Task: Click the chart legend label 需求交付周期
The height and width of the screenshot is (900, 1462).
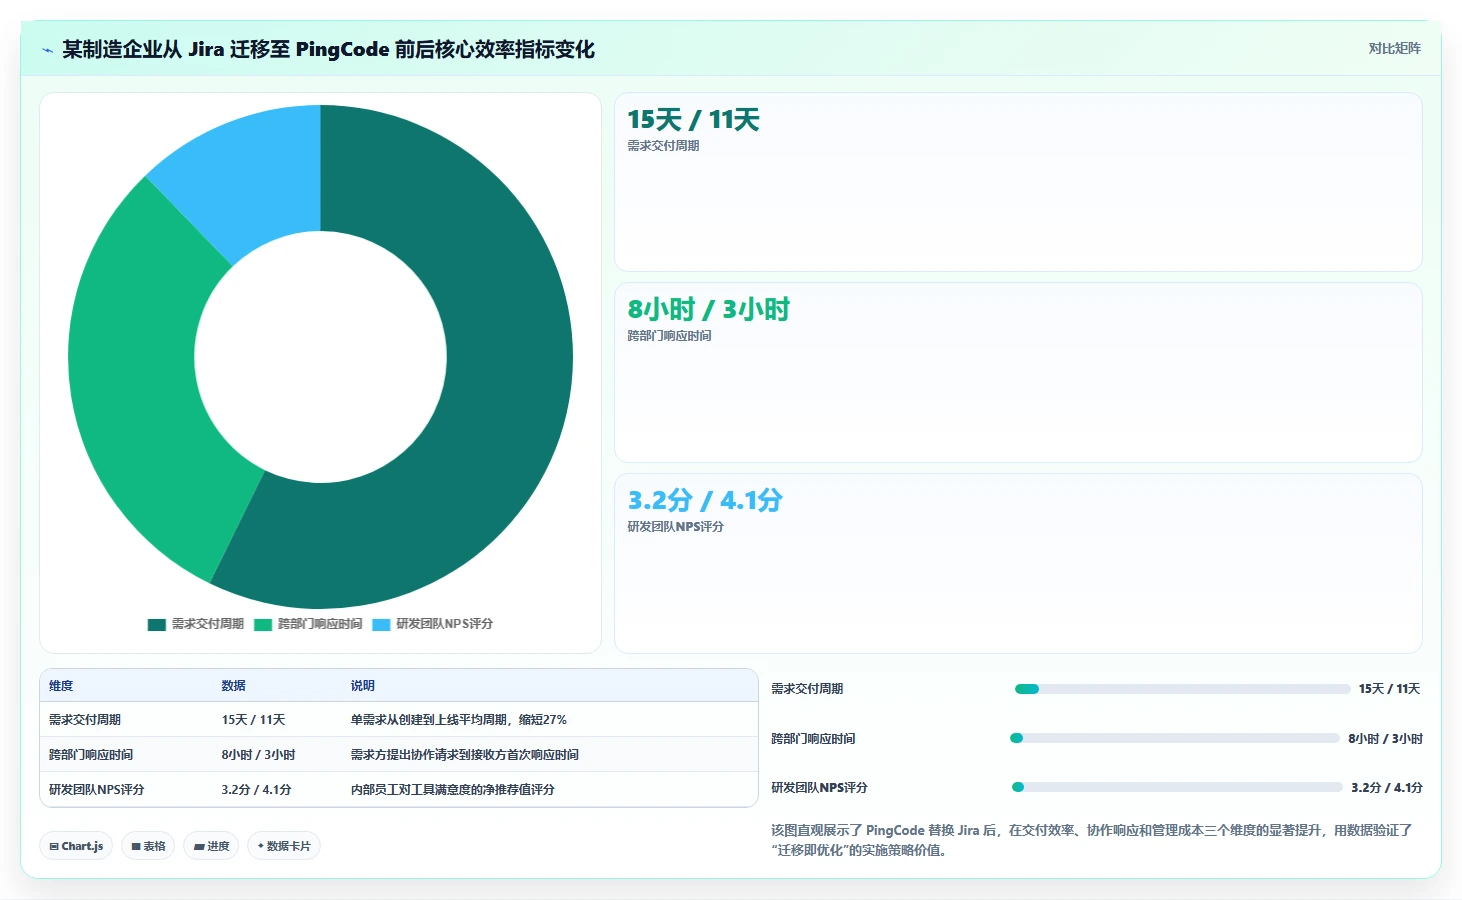Action: pos(208,624)
